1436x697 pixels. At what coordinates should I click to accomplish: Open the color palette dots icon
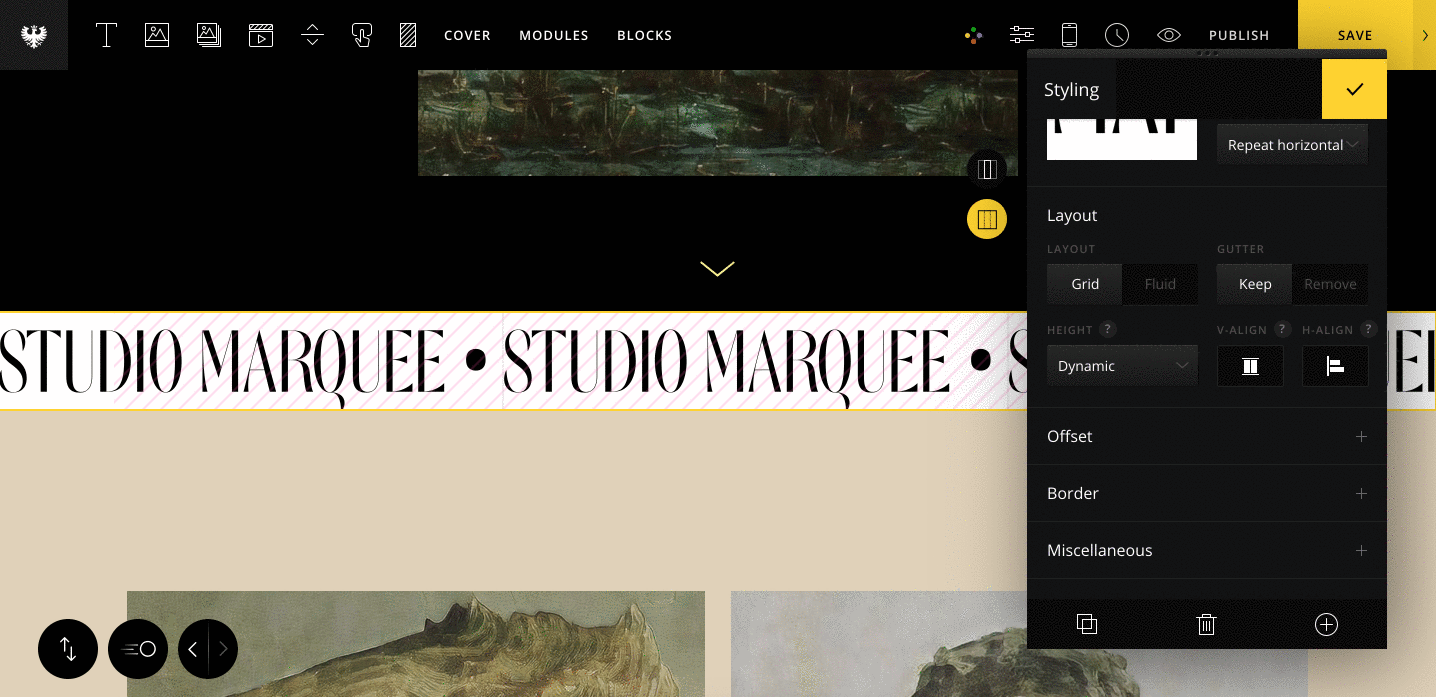point(973,35)
